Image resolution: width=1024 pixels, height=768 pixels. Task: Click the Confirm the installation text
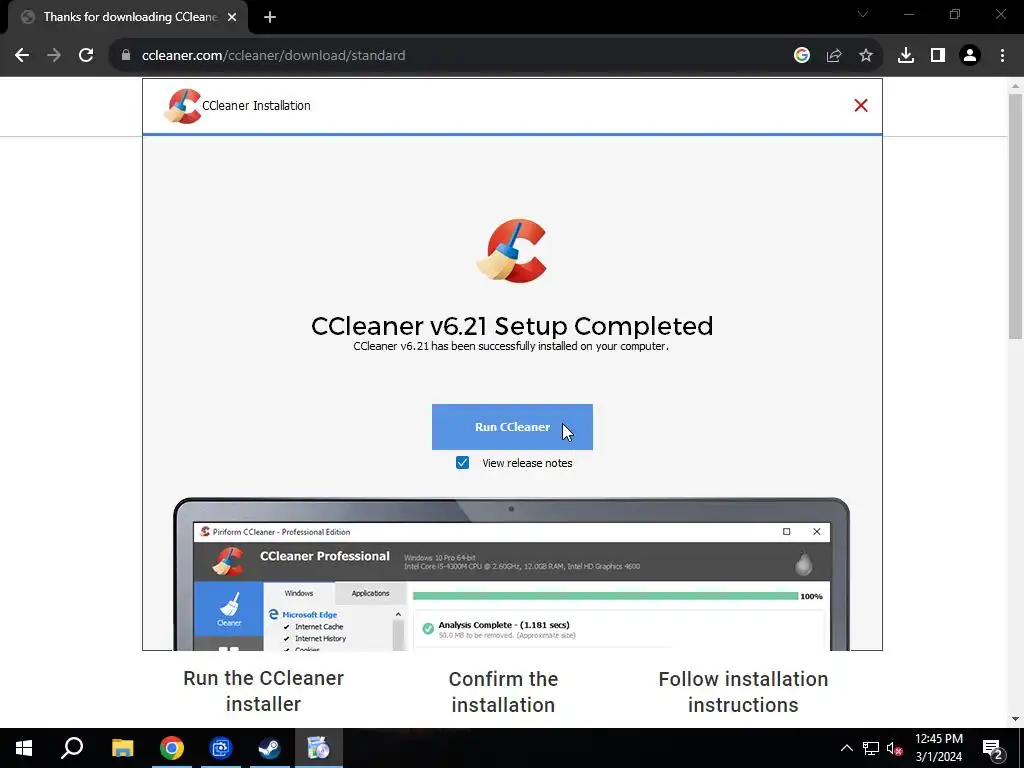[x=504, y=692]
